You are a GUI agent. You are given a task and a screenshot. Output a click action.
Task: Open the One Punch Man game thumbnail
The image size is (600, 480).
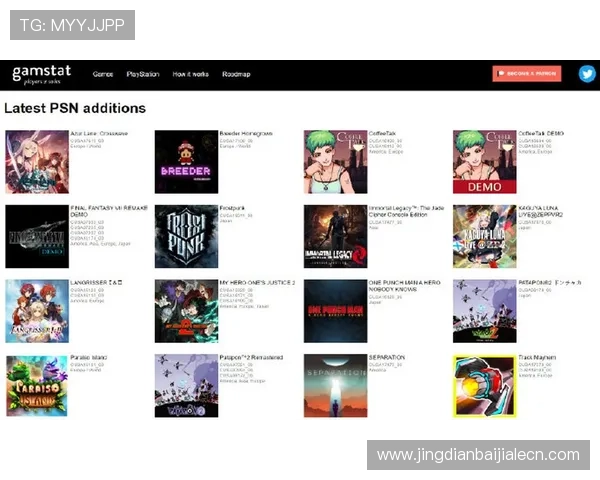tap(335, 311)
